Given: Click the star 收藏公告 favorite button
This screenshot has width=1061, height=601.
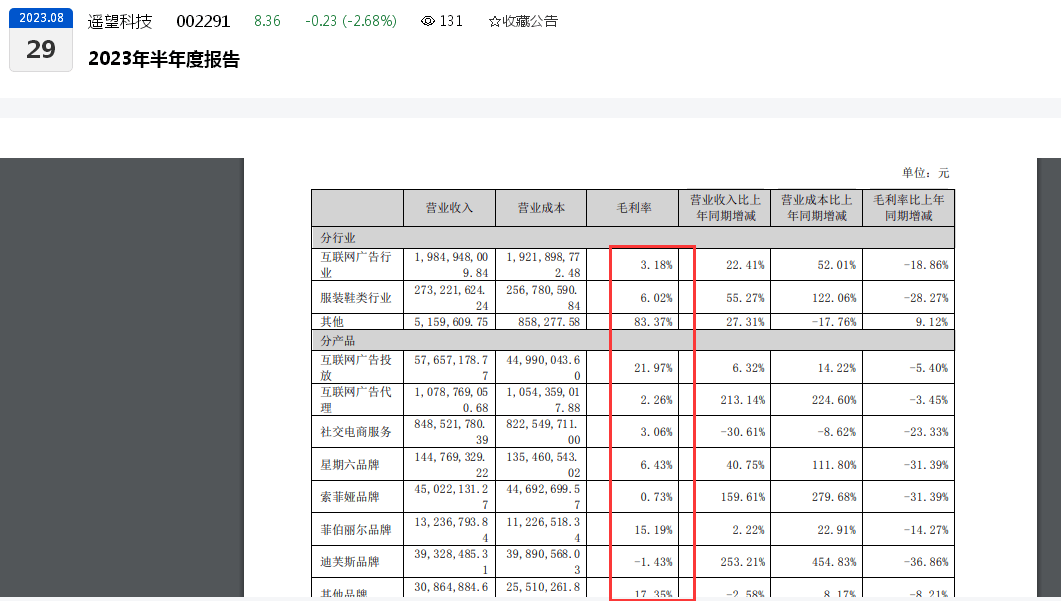Looking at the screenshot, I should [523, 22].
